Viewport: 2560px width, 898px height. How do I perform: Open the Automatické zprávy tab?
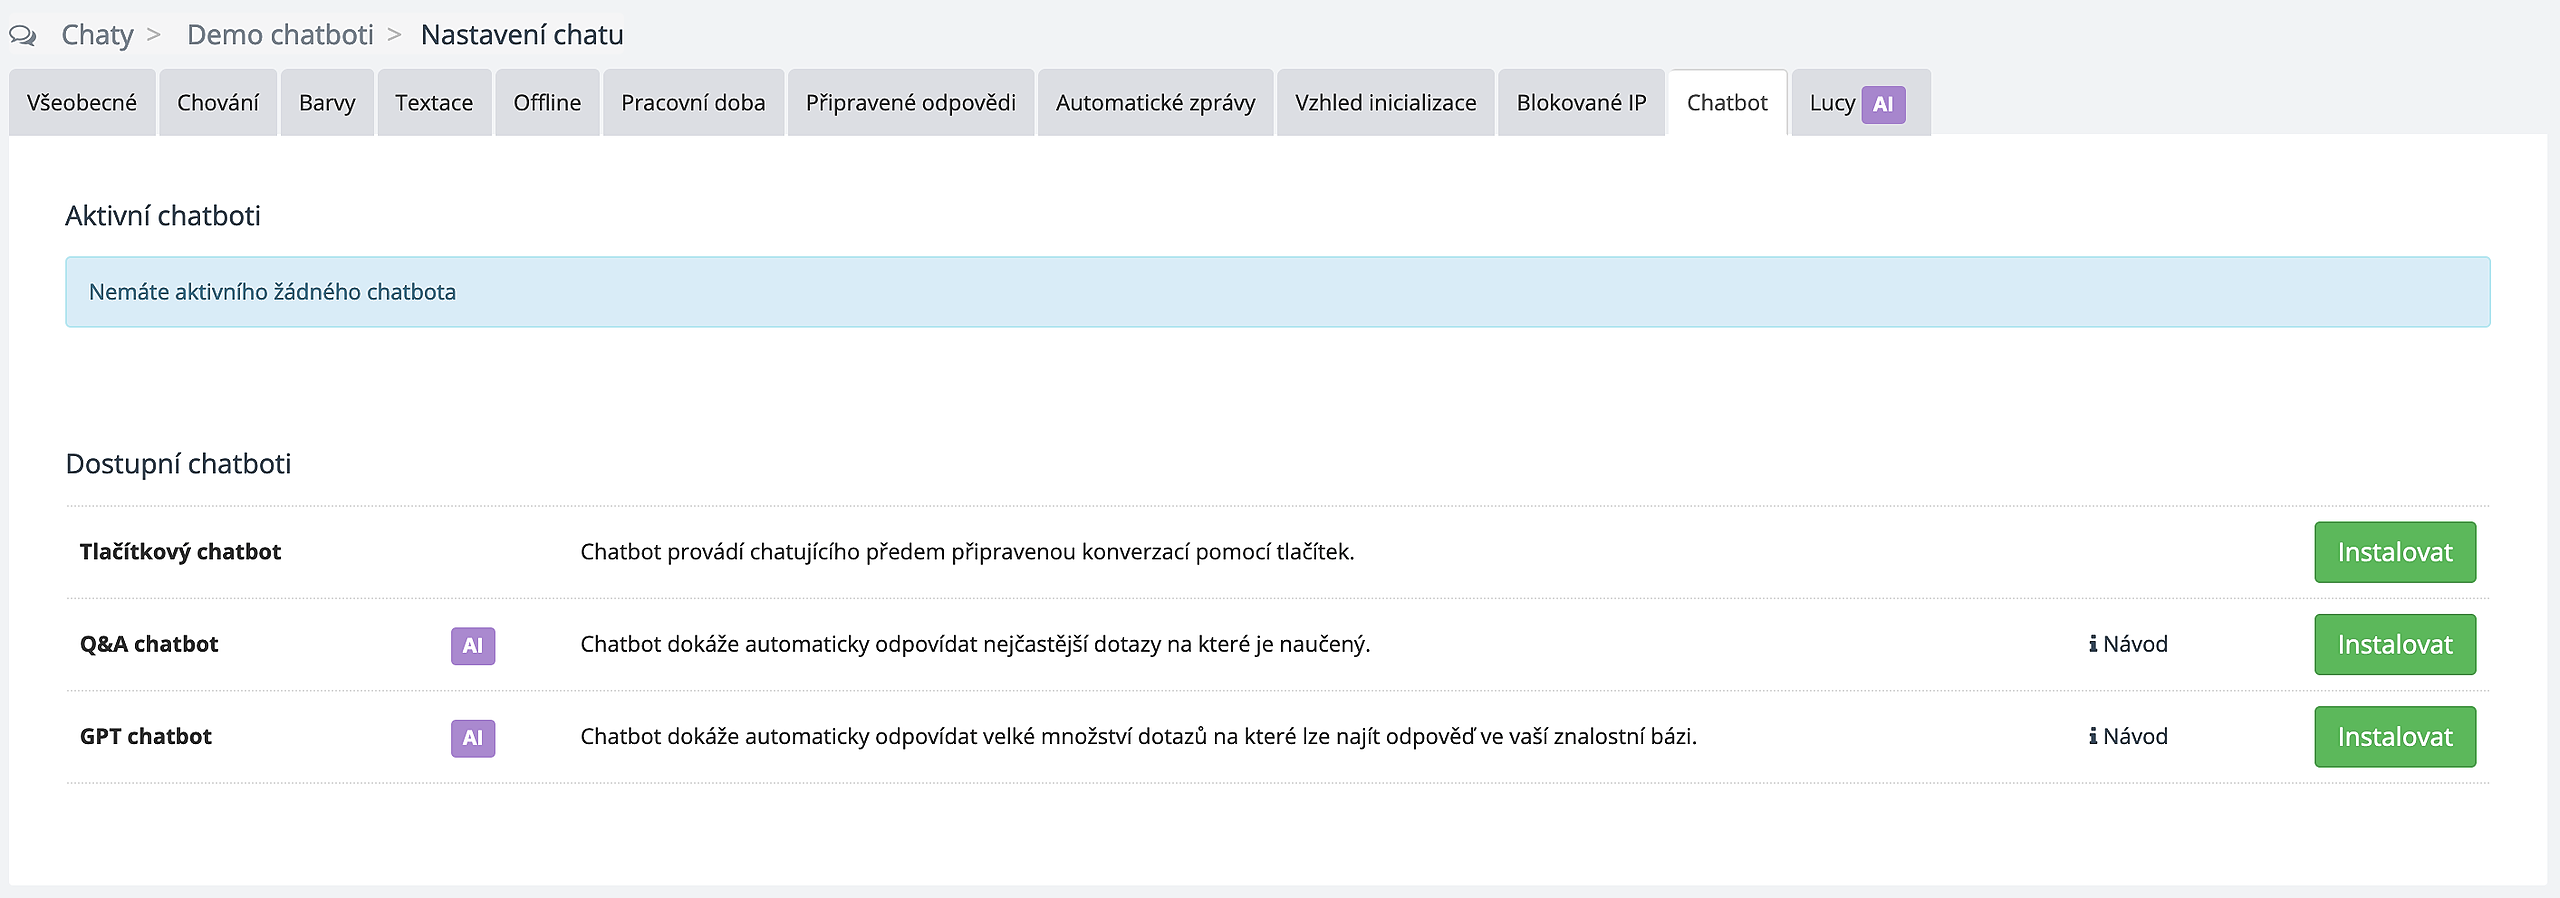pyautogui.click(x=1155, y=103)
